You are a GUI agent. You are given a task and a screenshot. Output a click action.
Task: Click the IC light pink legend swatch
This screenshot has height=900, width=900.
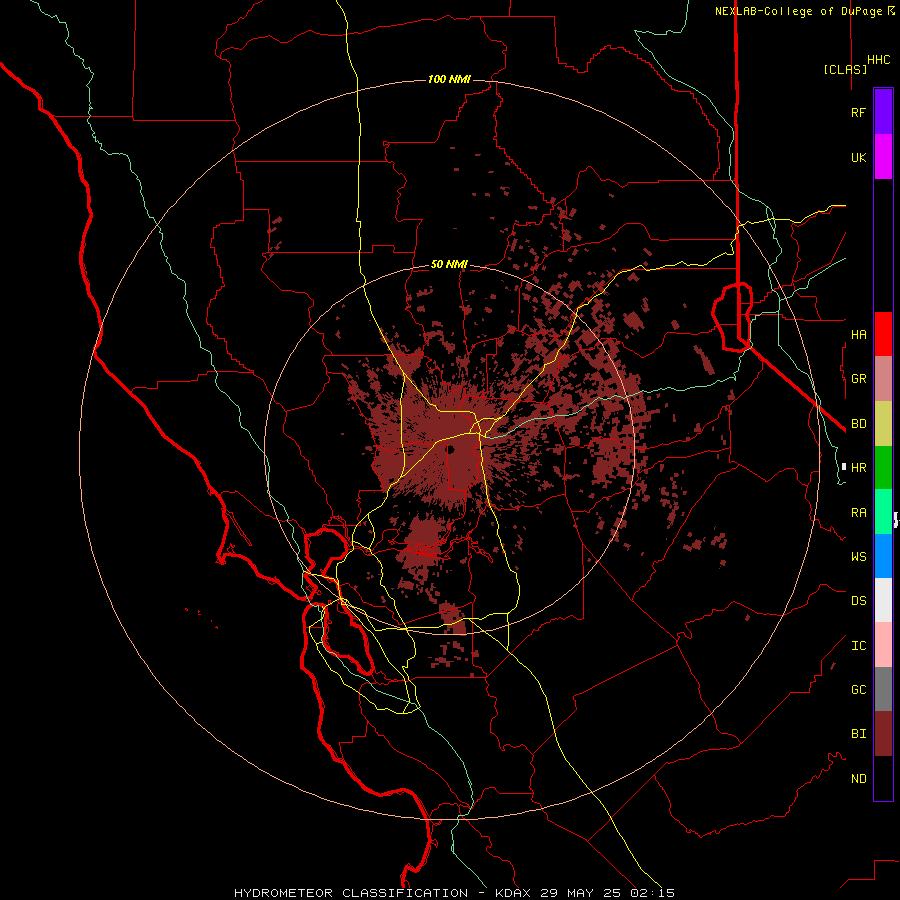click(x=883, y=645)
